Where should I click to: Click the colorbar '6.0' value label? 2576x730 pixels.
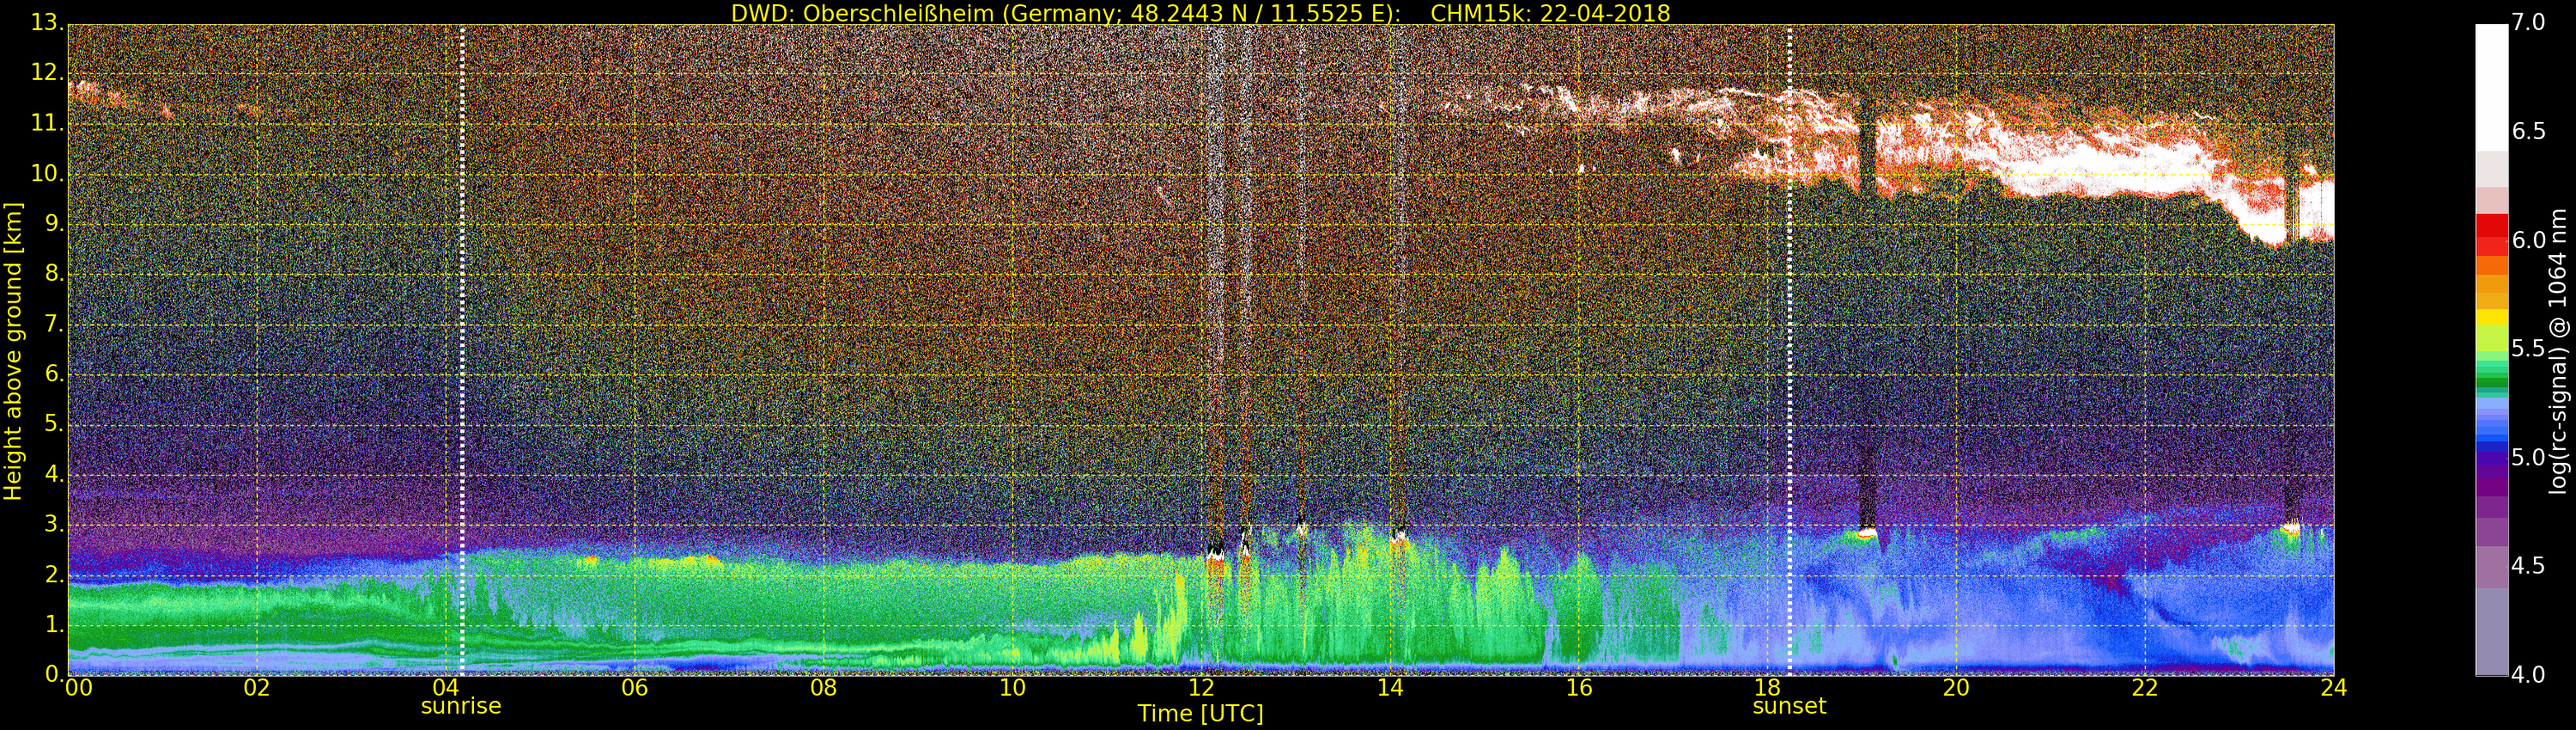2528,240
